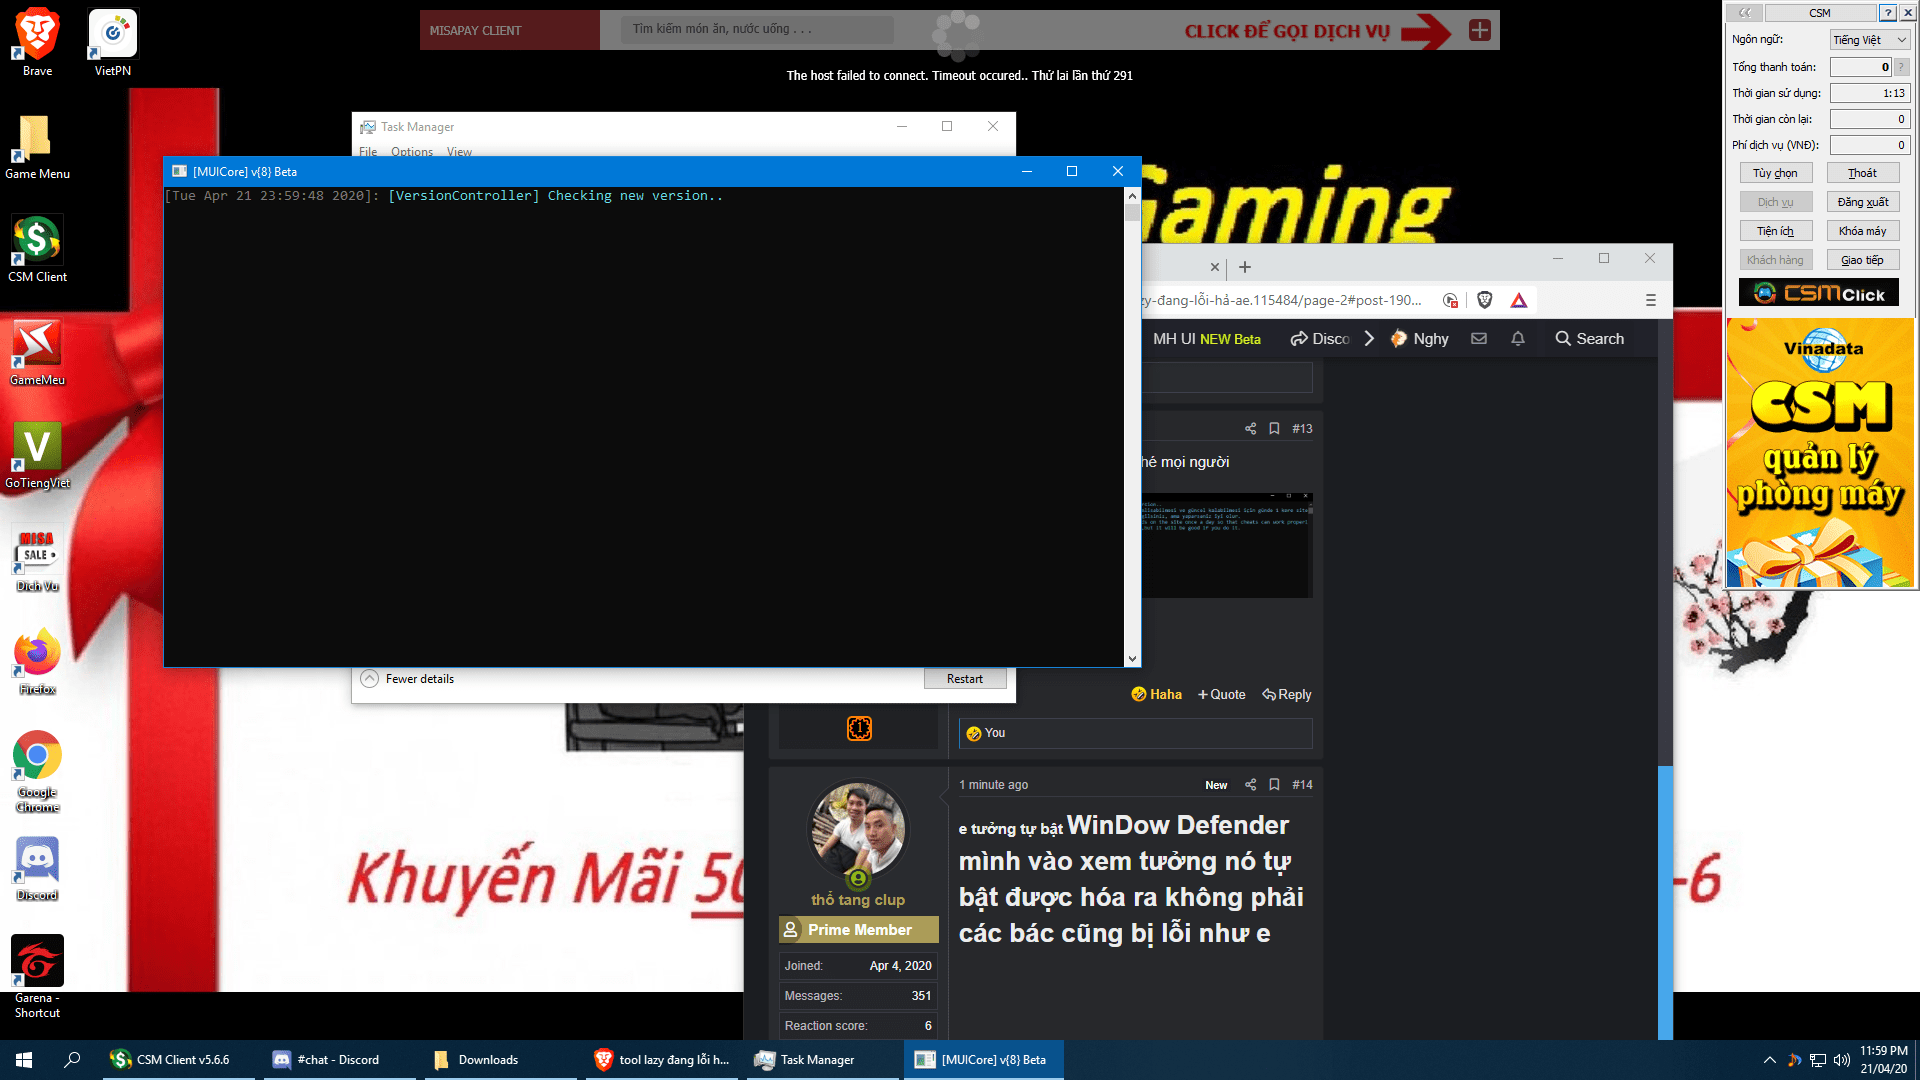1920x1080 pixels.
Task: Click the Thoát button
Action: coord(1862,173)
